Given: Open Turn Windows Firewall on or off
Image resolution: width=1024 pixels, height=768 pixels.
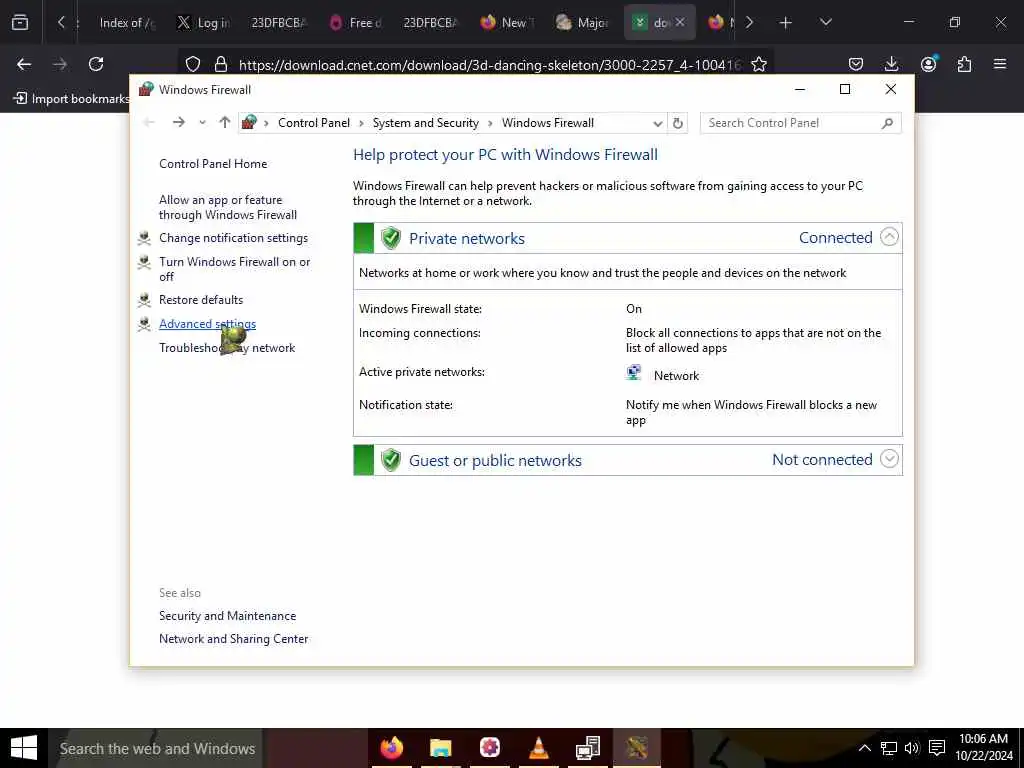Looking at the screenshot, I should click(234, 269).
